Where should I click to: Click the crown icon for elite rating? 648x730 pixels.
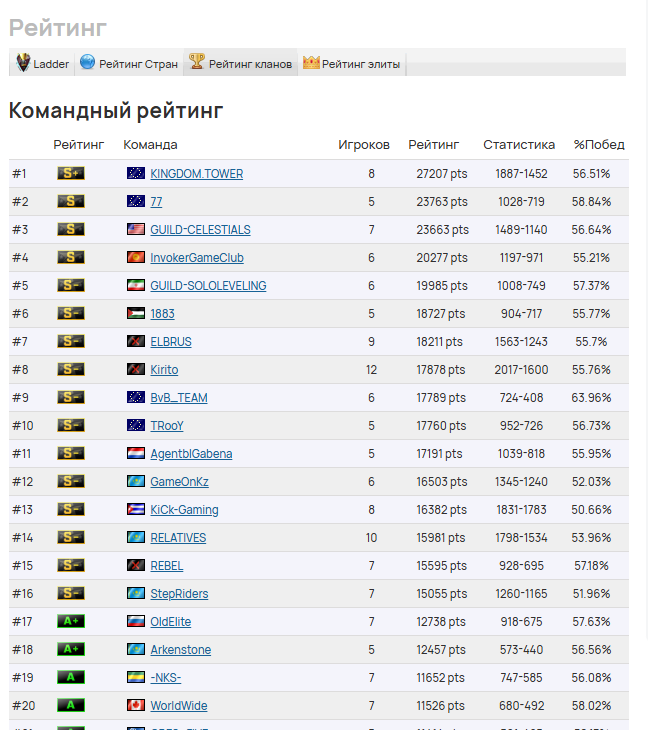pyautogui.click(x=311, y=62)
